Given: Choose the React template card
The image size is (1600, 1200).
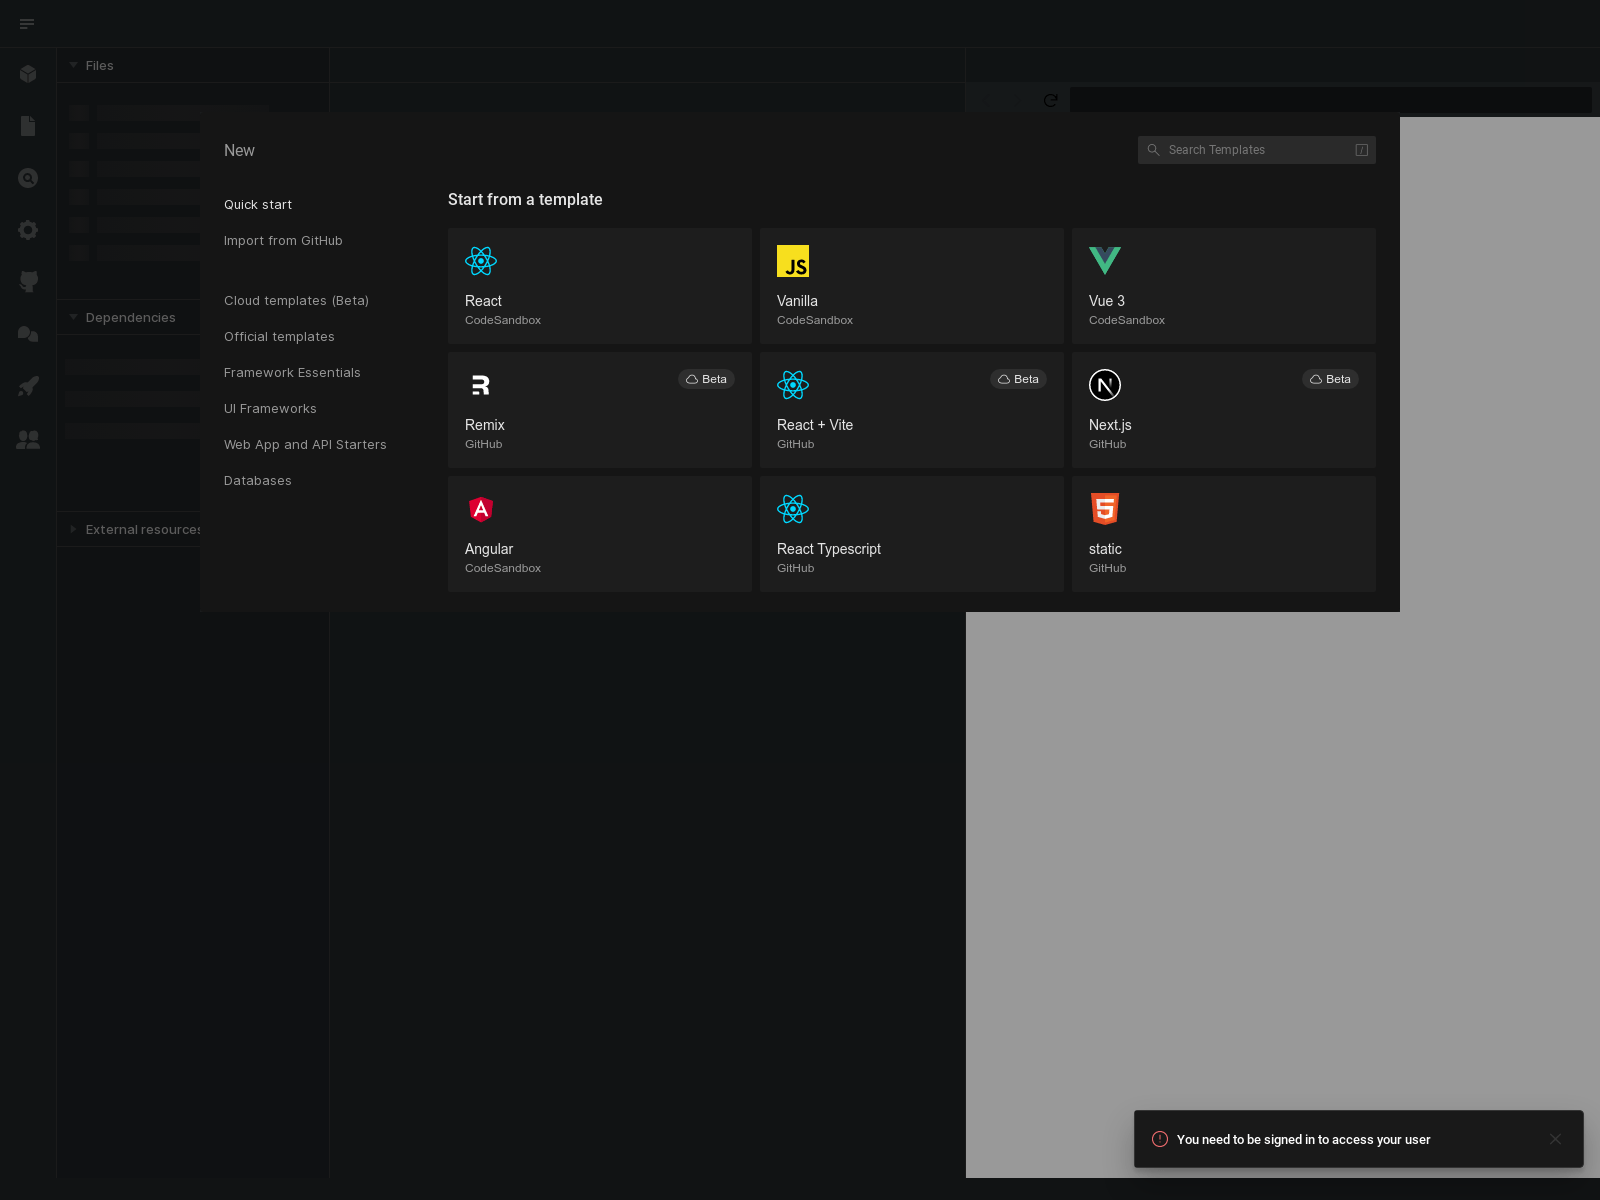Looking at the screenshot, I should coord(600,286).
